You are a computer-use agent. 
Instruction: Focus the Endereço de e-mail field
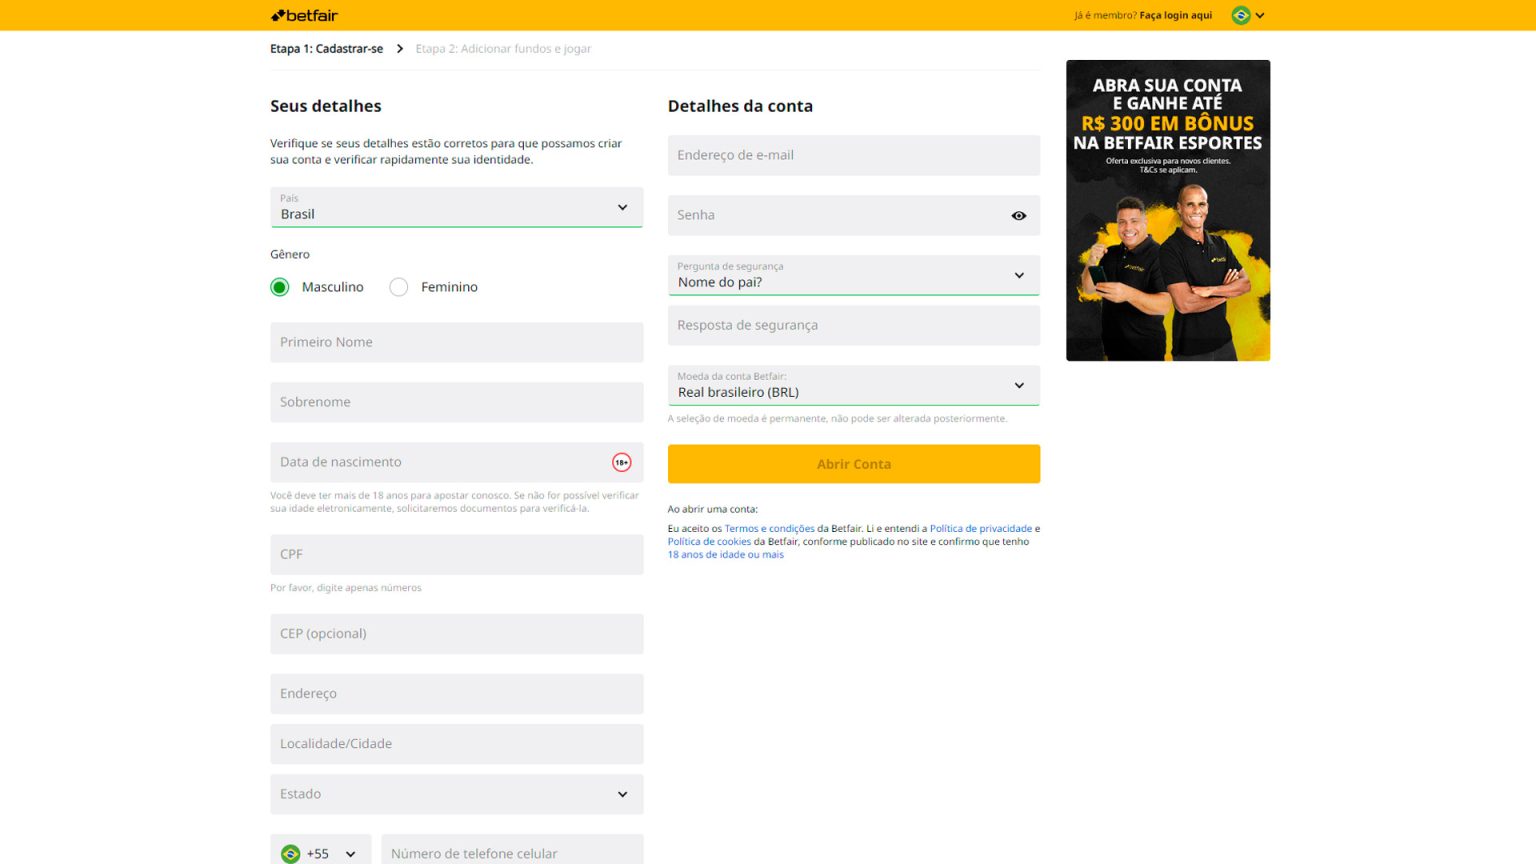(854, 155)
